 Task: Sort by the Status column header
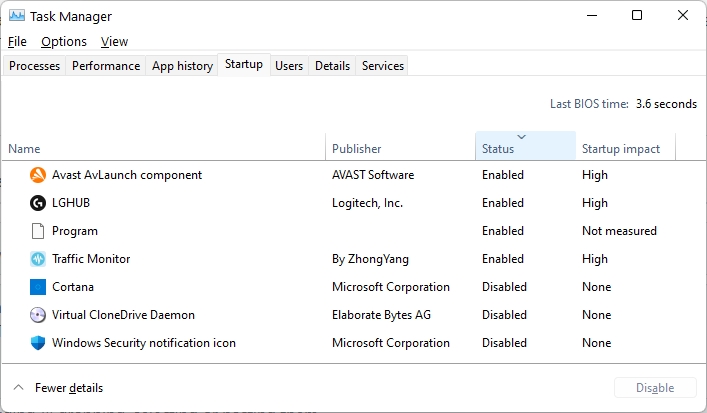coord(526,147)
